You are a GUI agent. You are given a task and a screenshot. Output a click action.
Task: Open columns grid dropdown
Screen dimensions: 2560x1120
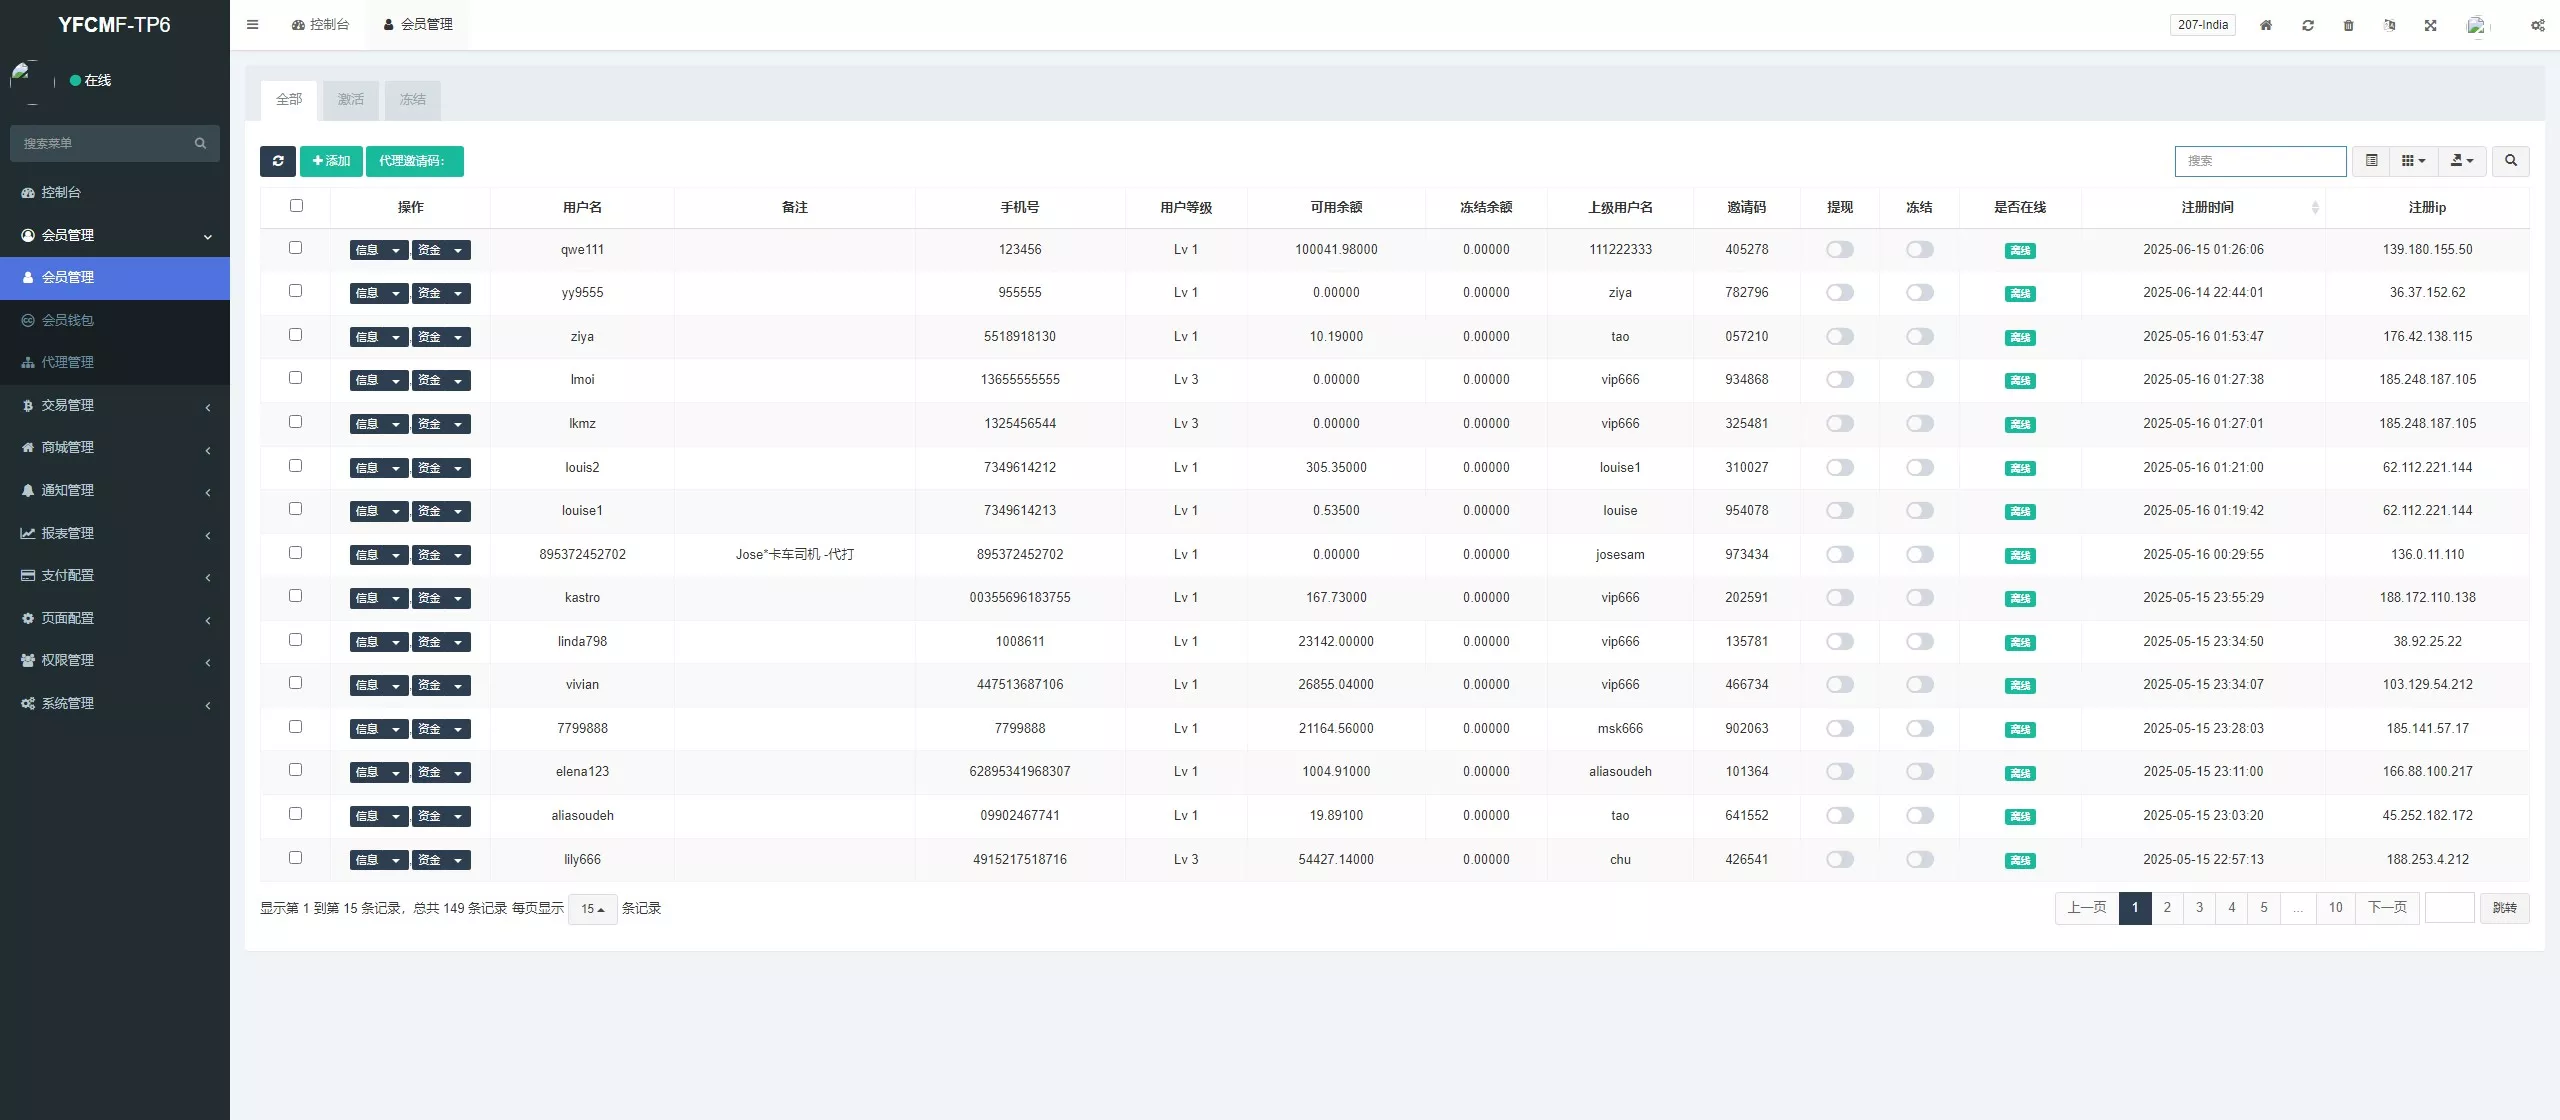point(2413,161)
